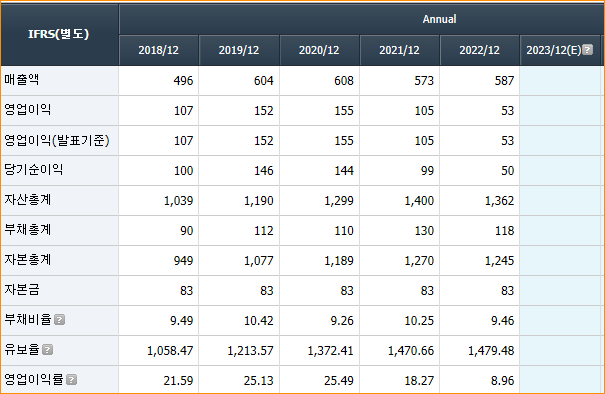
Task: Click the 영업이익률 row label
Action: [34, 380]
